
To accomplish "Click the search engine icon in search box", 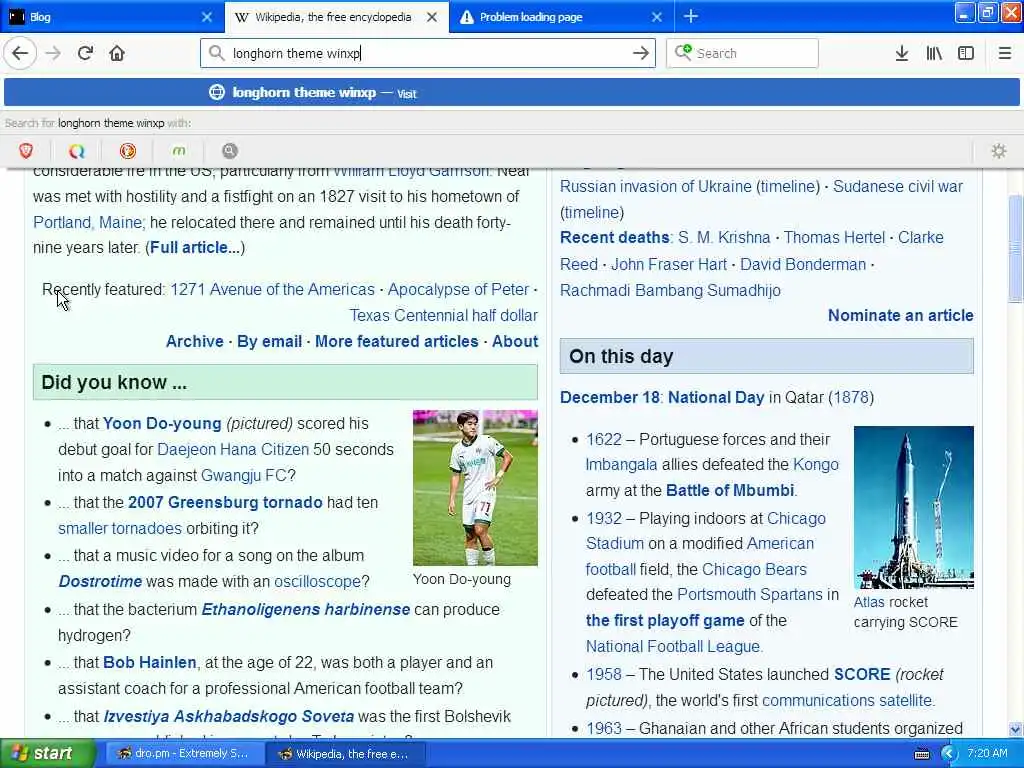I will 683,52.
